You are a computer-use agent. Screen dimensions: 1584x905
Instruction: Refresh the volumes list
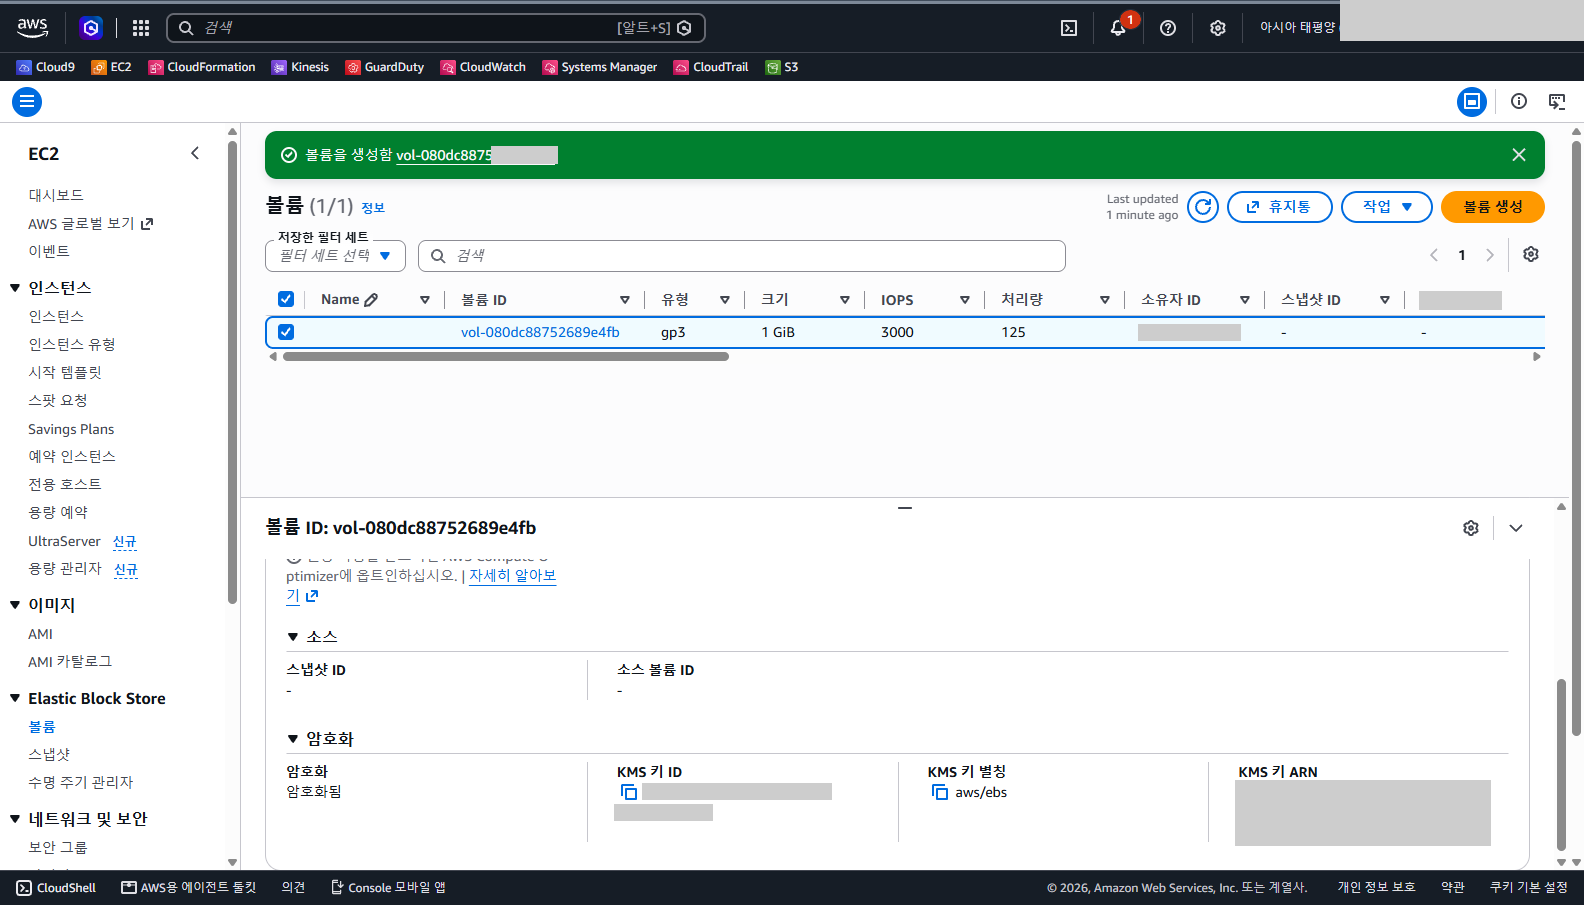click(1203, 207)
